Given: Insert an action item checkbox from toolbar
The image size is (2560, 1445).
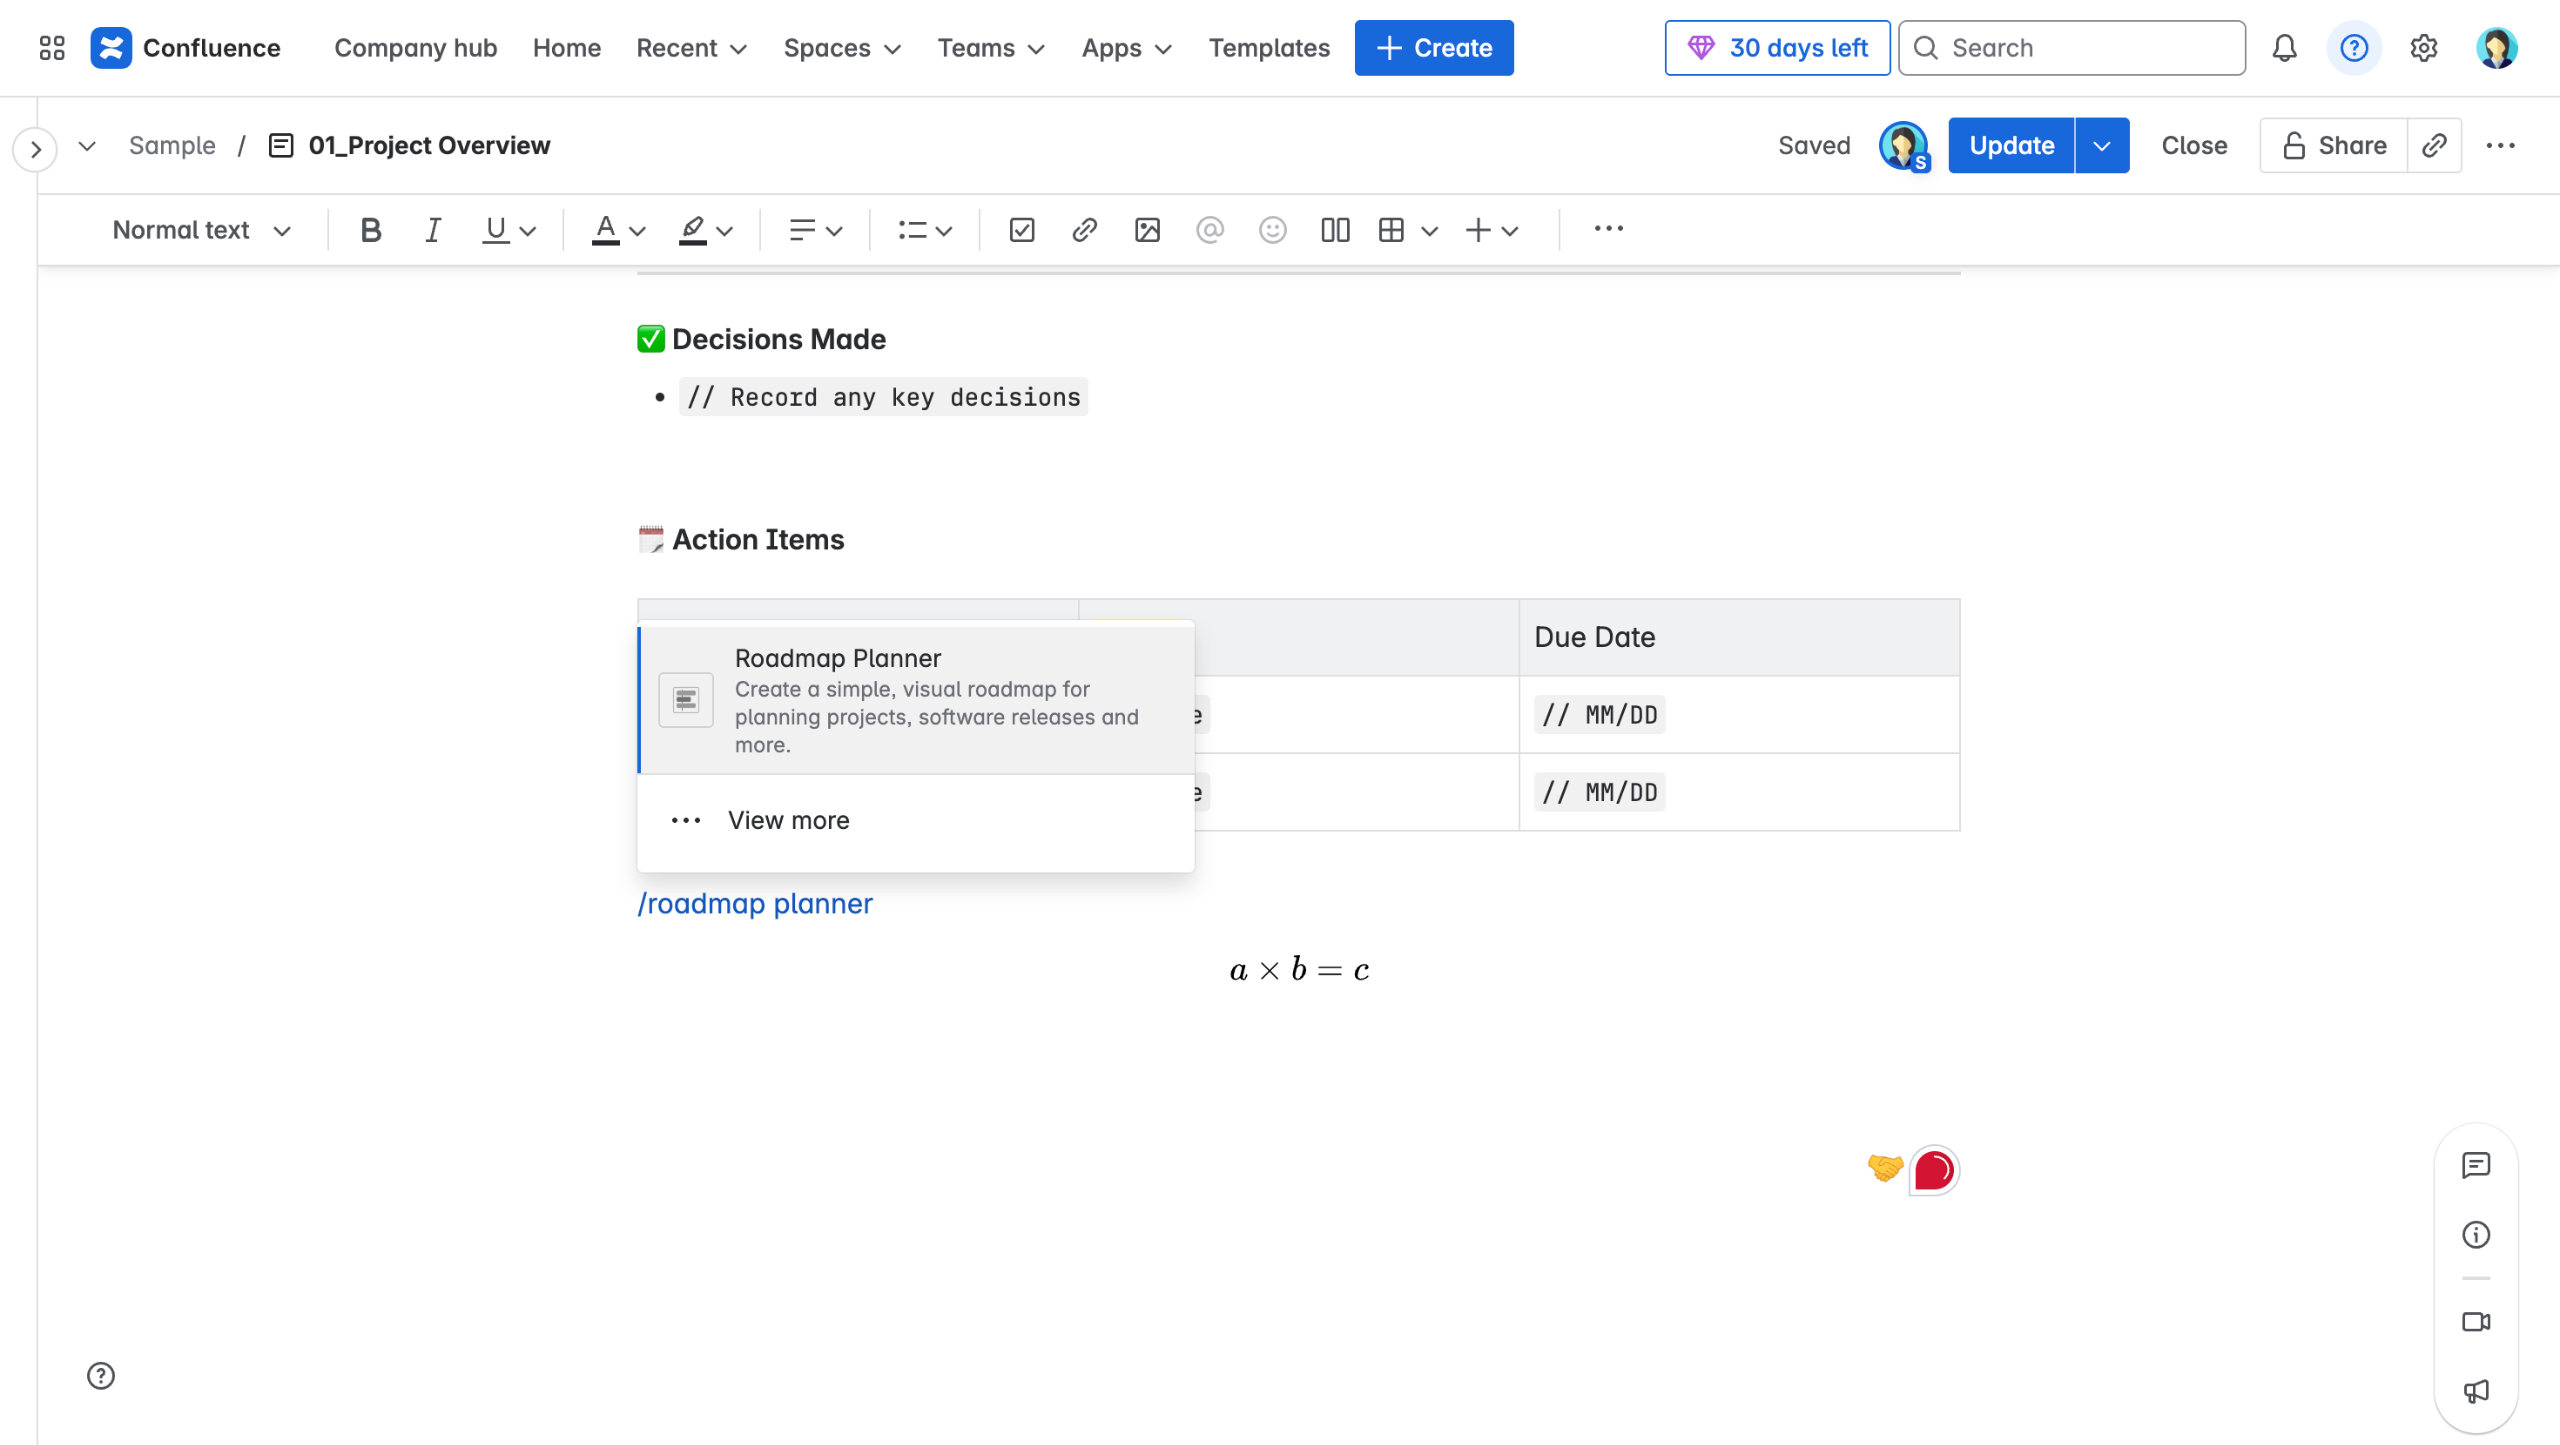Looking at the screenshot, I should pos(1021,230).
